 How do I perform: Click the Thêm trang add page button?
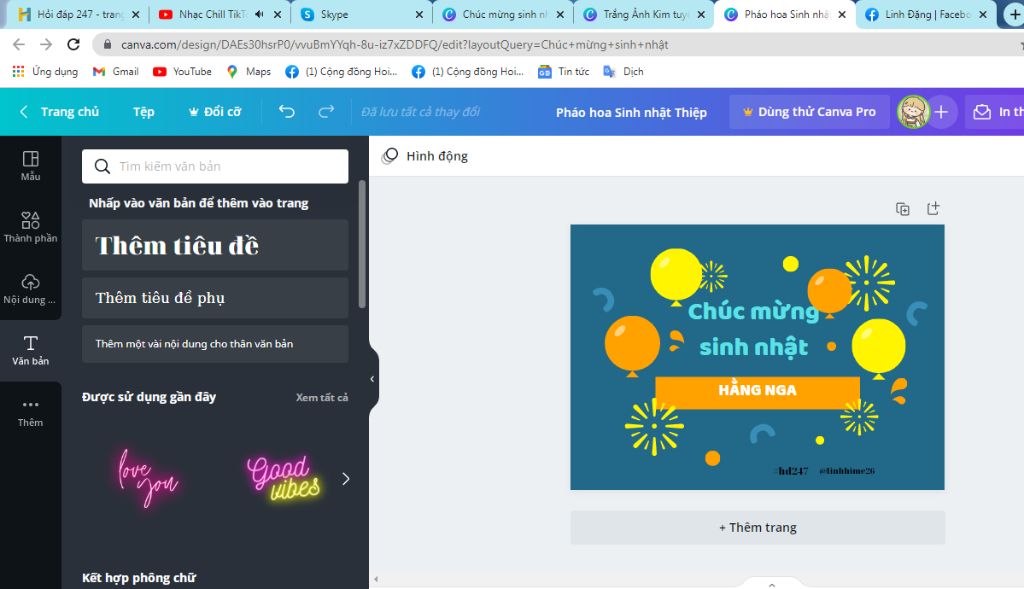758,528
